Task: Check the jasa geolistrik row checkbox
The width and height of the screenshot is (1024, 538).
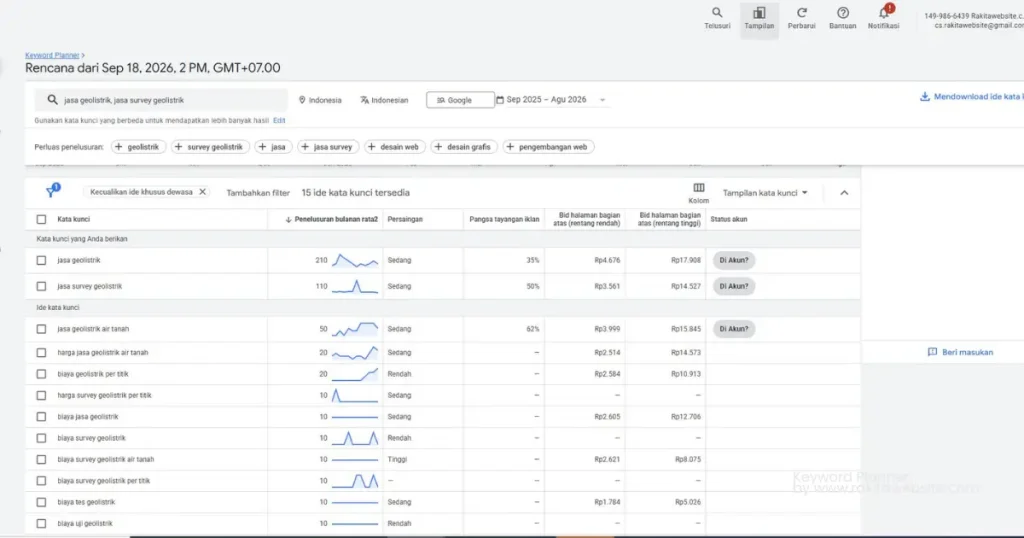Action: 41,261
